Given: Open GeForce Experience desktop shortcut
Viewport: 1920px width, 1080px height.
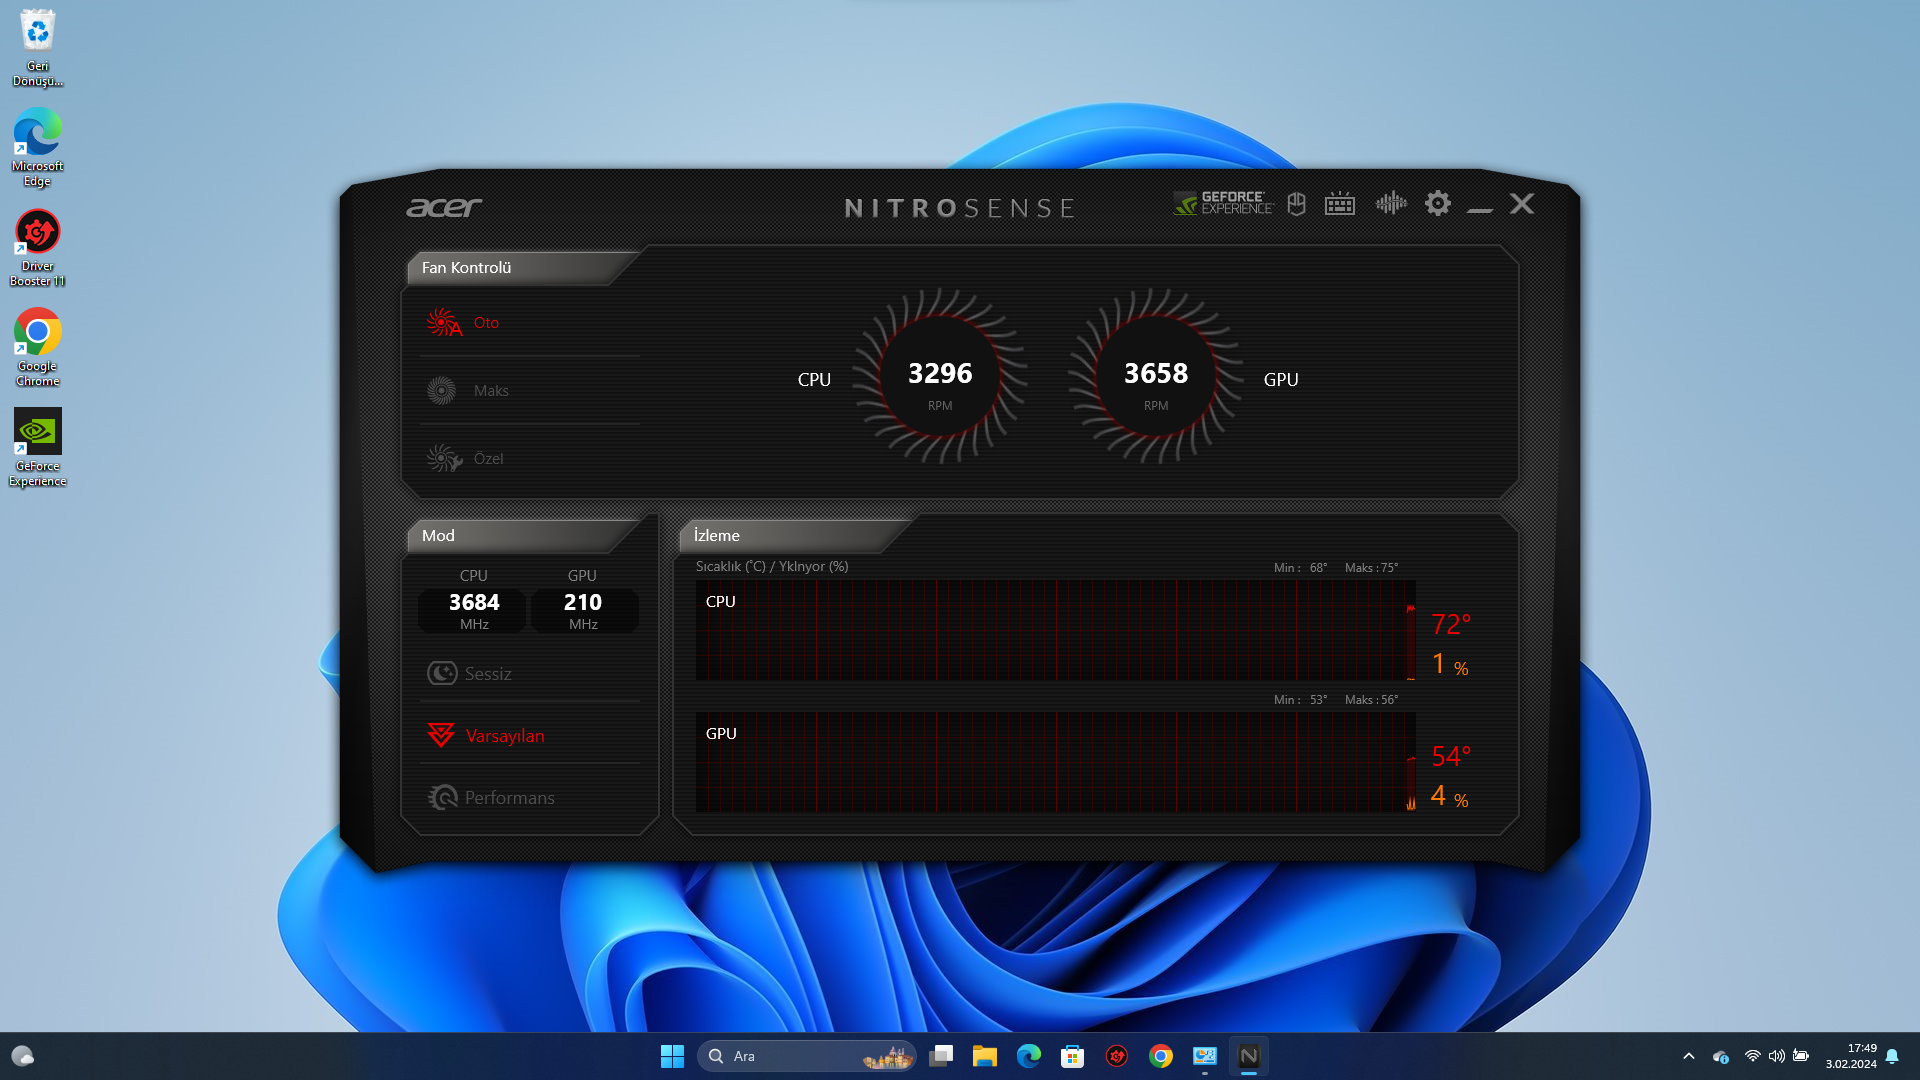Looking at the screenshot, I should tap(38, 448).
